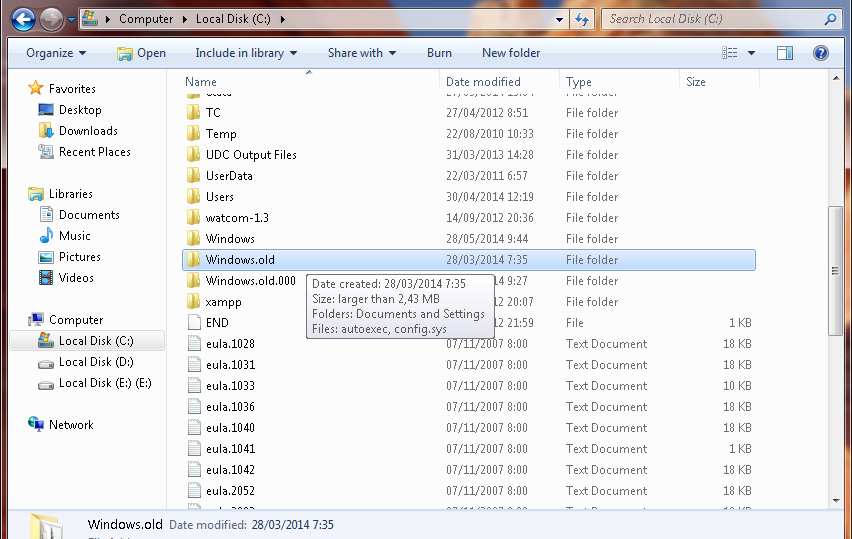Image resolution: width=852 pixels, height=539 pixels.
Task: Select the eula.1041 text document
Action: click(x=230, y=449)
